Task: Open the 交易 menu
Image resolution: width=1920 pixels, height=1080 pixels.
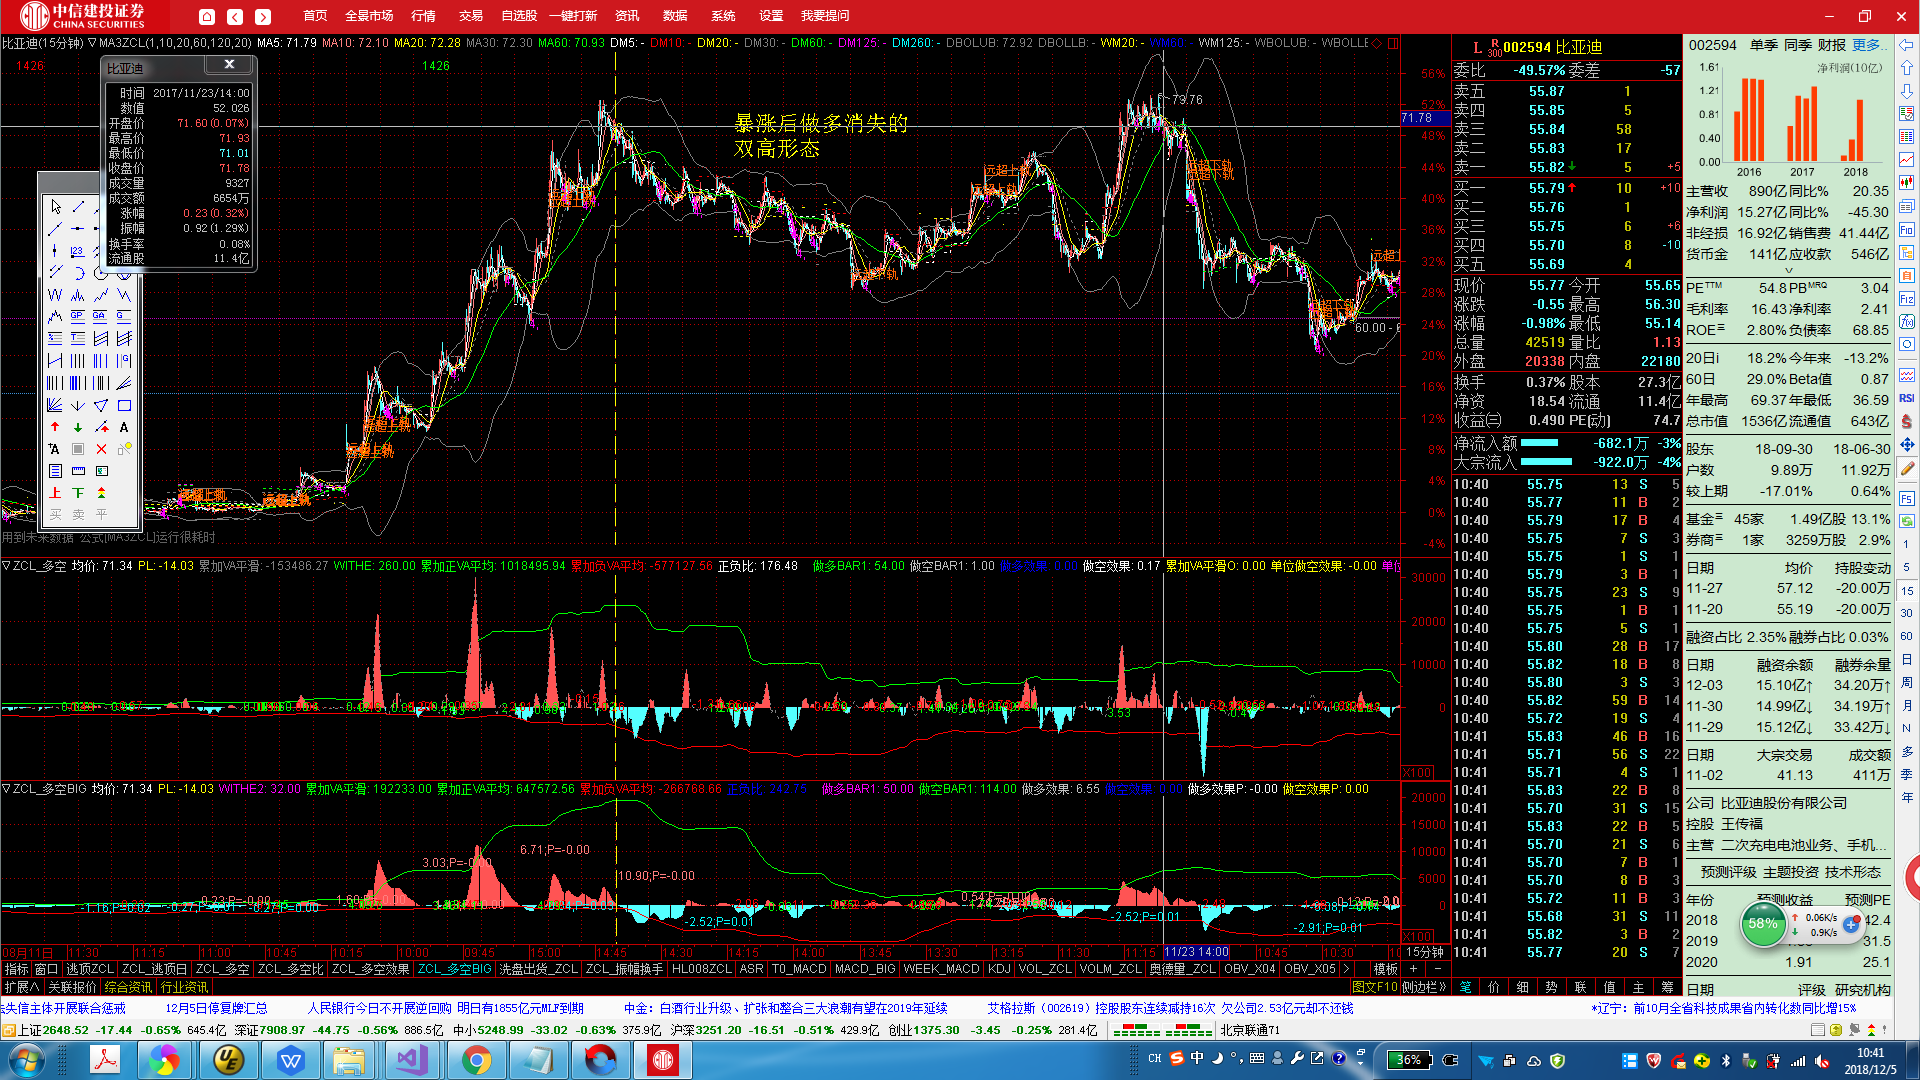Action: click(x=471, y=16)
